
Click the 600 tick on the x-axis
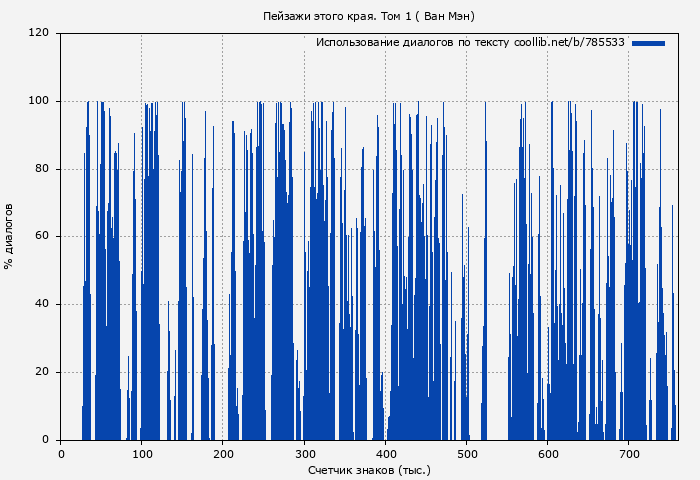pyautogui.click(x=547, y=454)
